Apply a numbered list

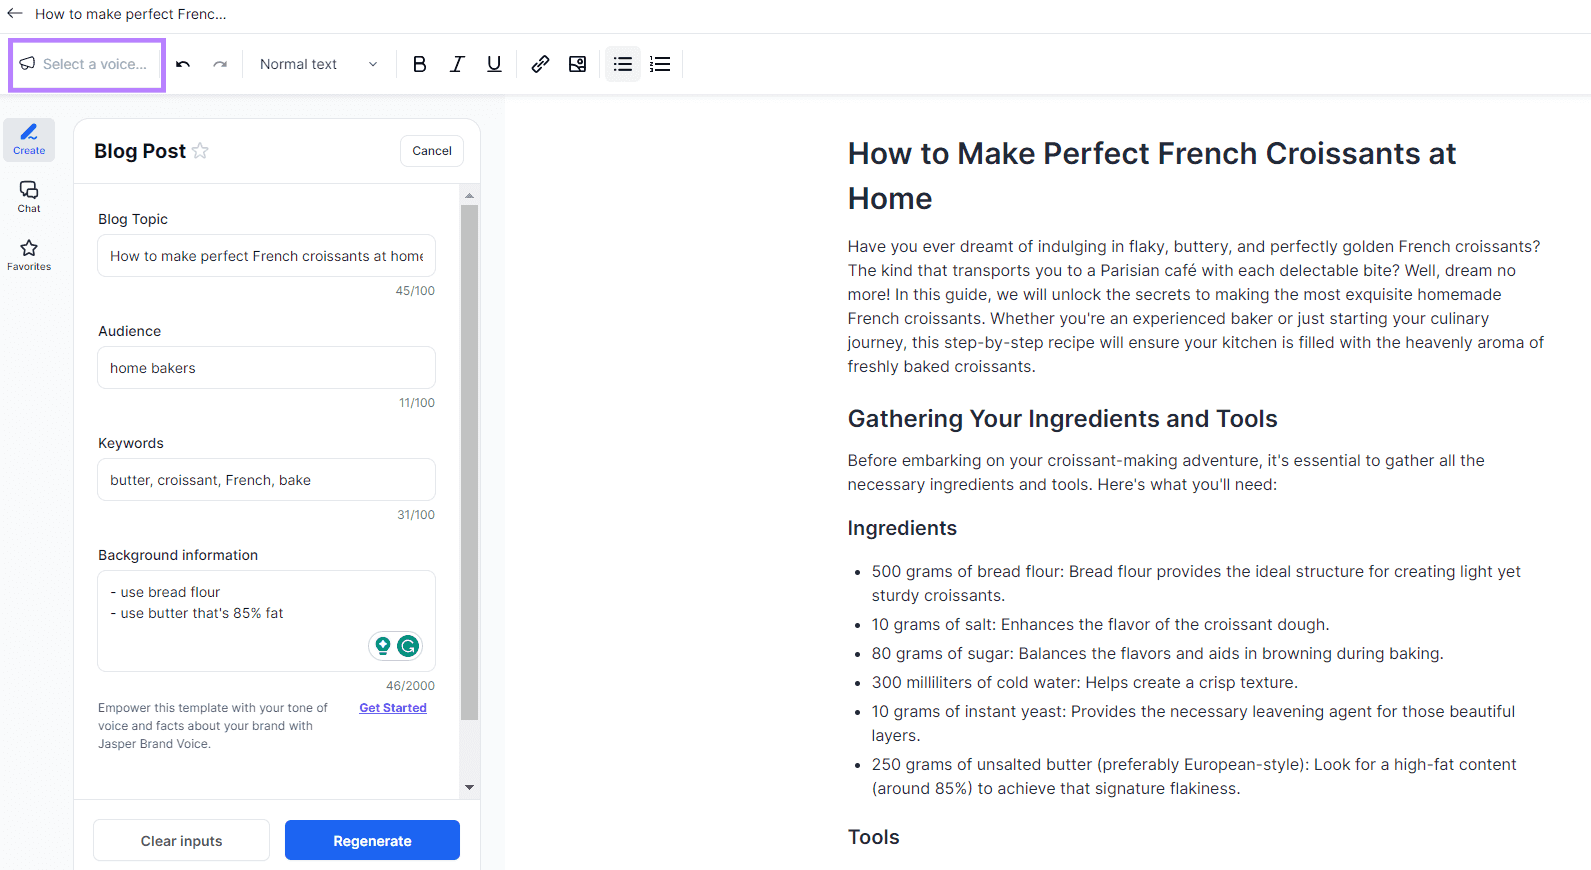point(660,63)
